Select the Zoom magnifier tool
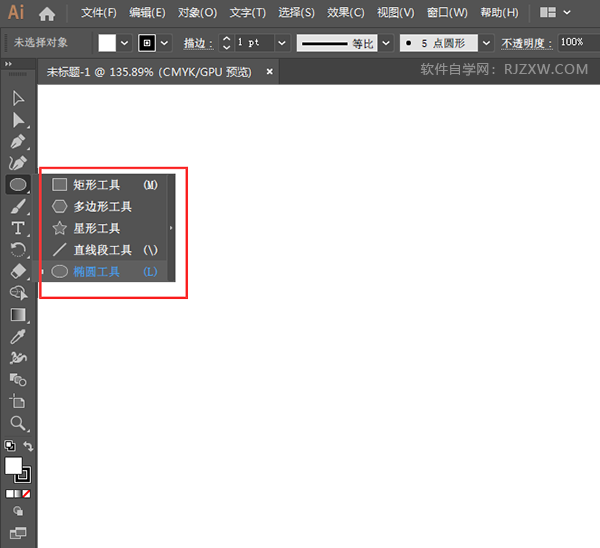600x548 pixels. (x=18, y=423)
